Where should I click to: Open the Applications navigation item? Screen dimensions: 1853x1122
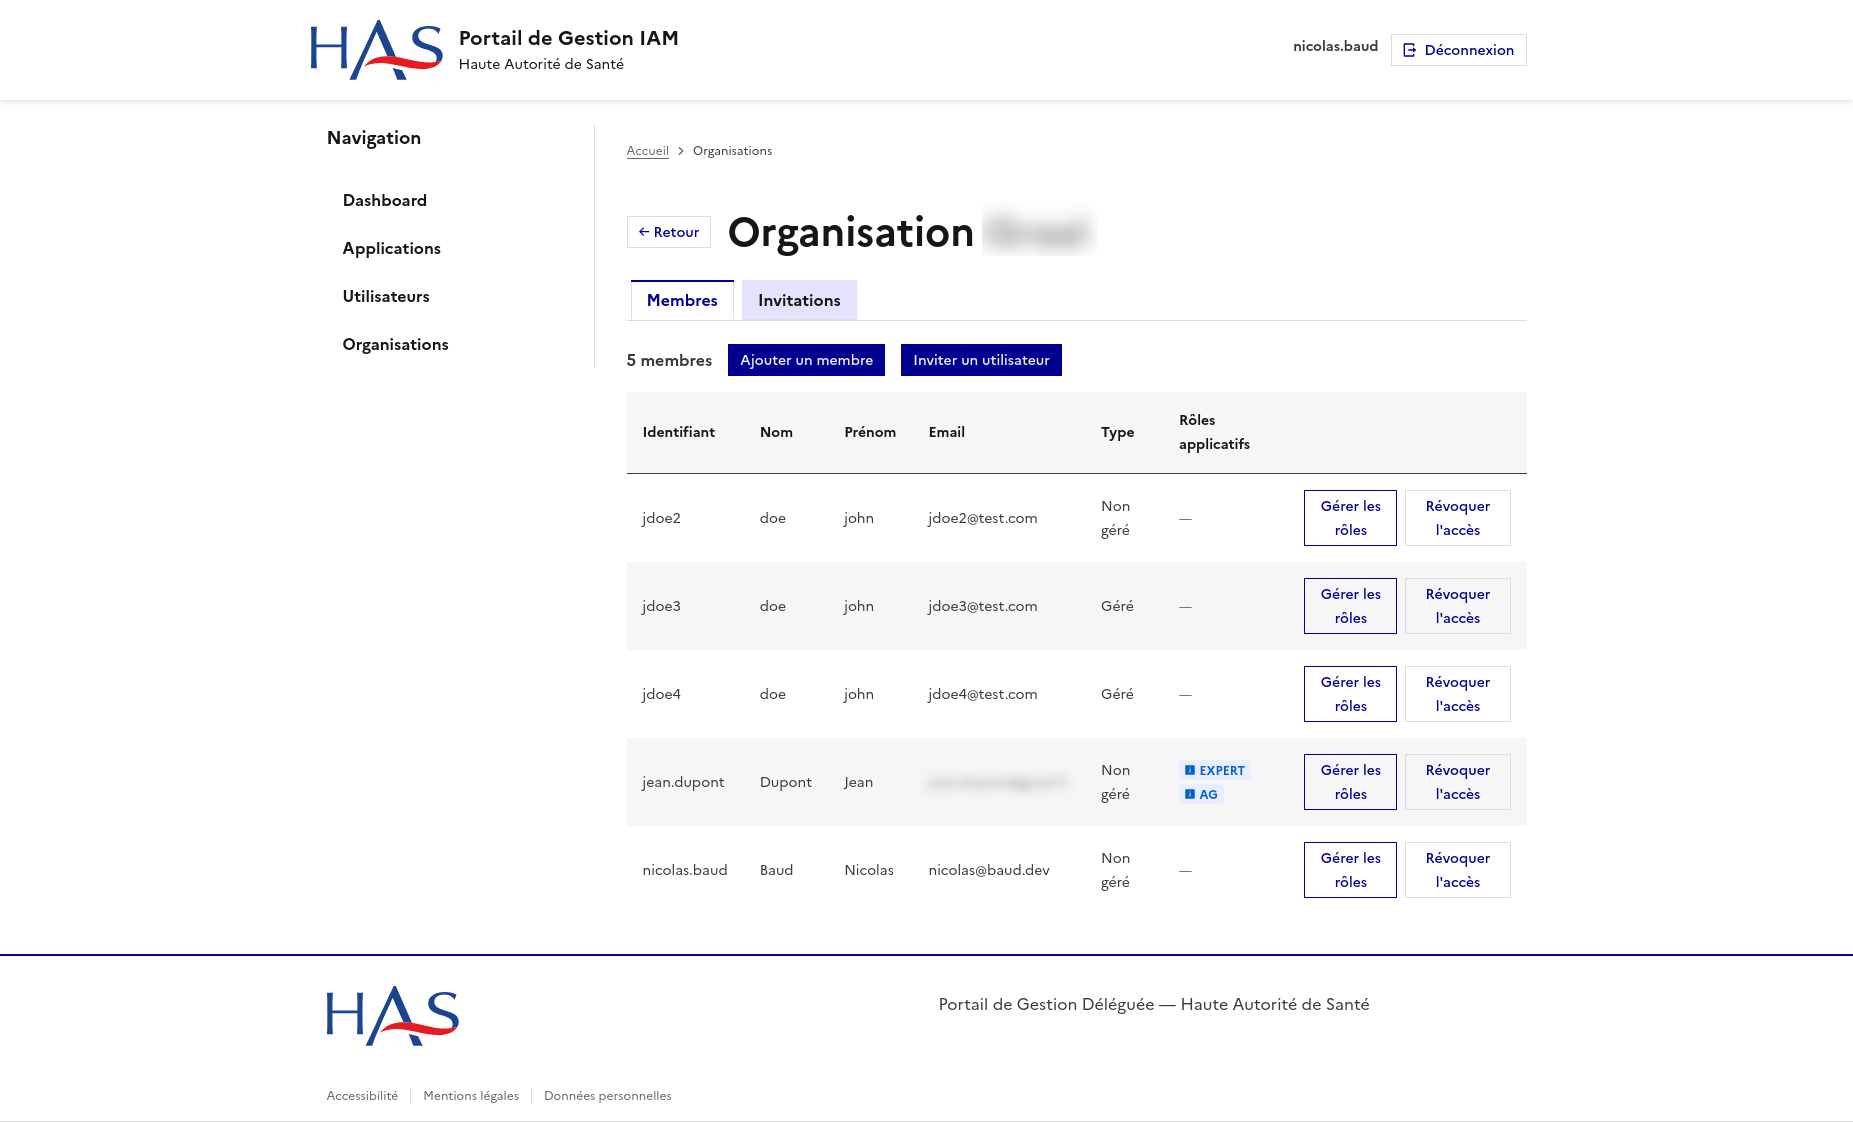[392, 248]
